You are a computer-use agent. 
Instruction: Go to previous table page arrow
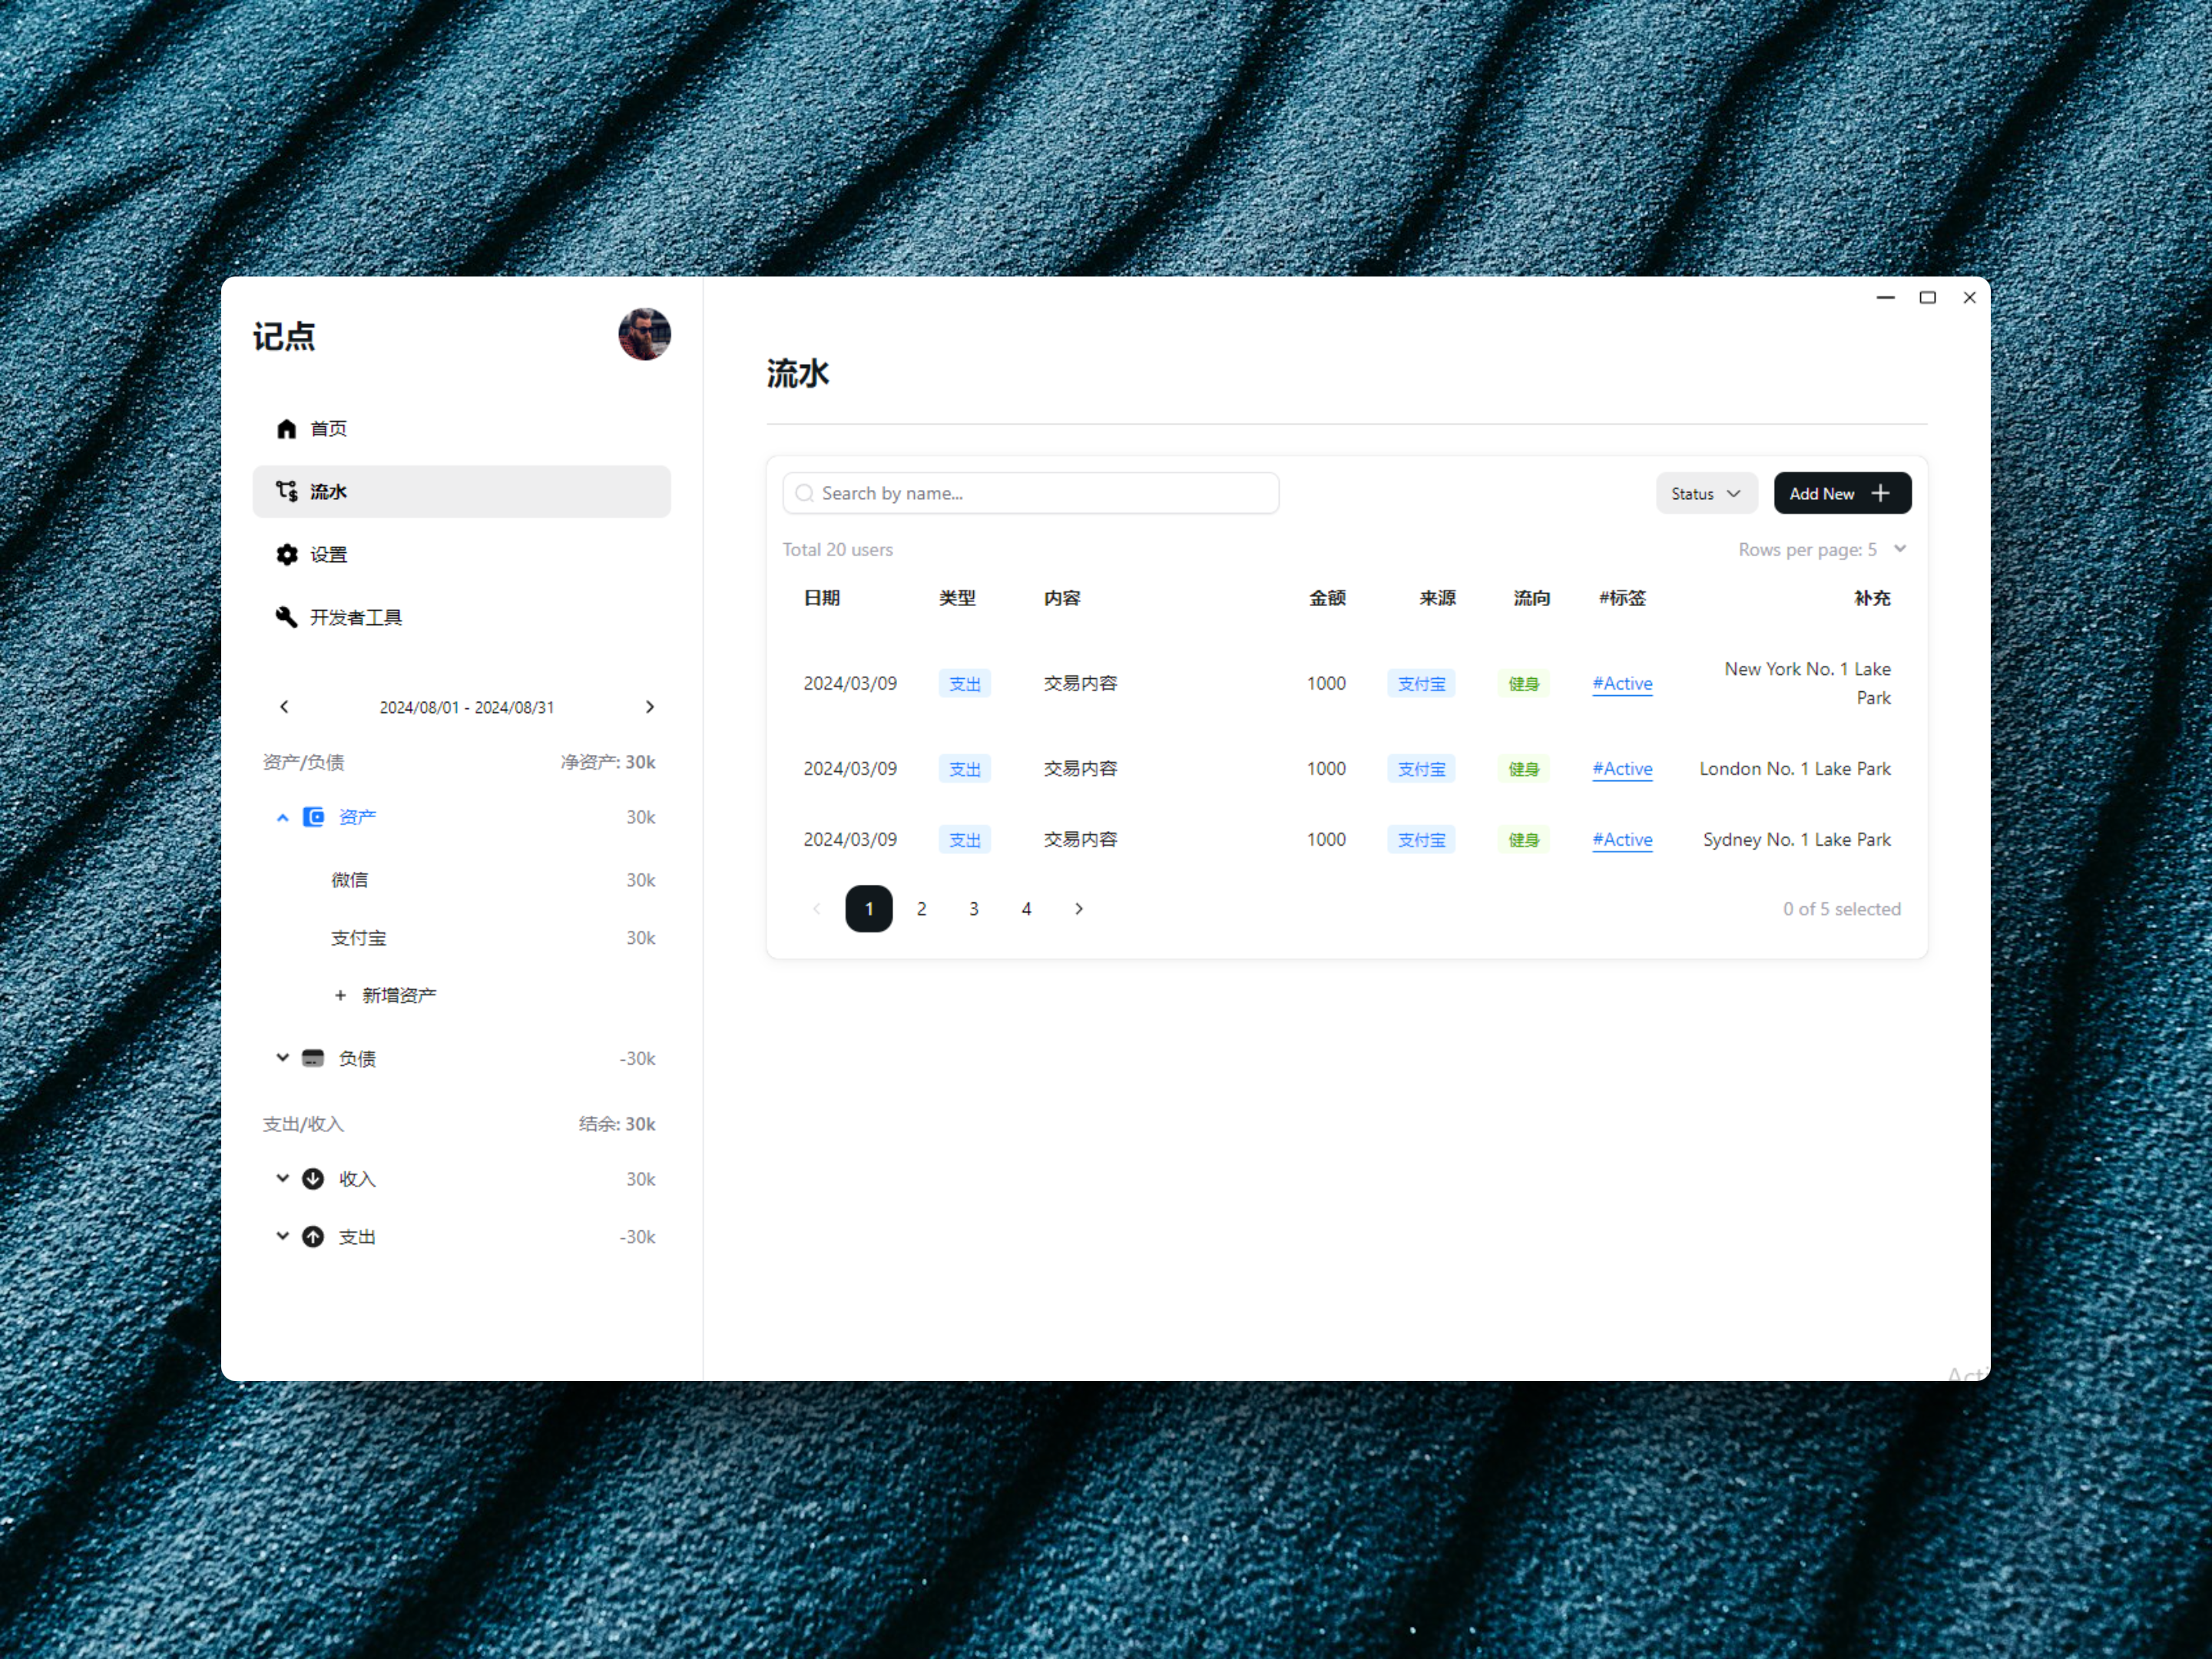[x=817, y=909]
